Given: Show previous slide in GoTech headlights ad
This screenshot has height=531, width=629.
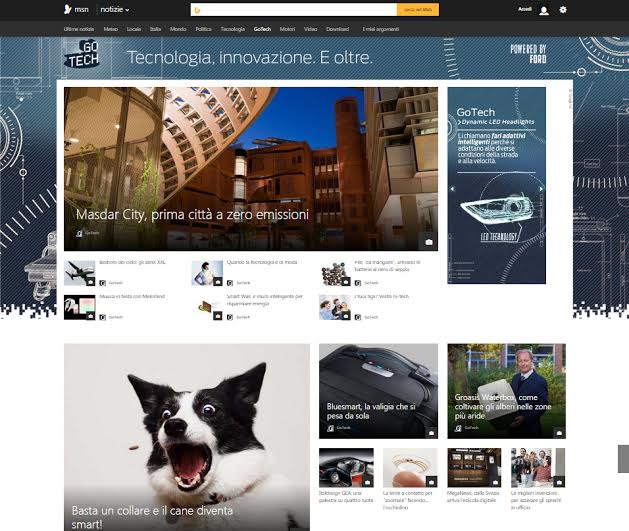Looking at the screenshot, I should (x=452, y=189).
